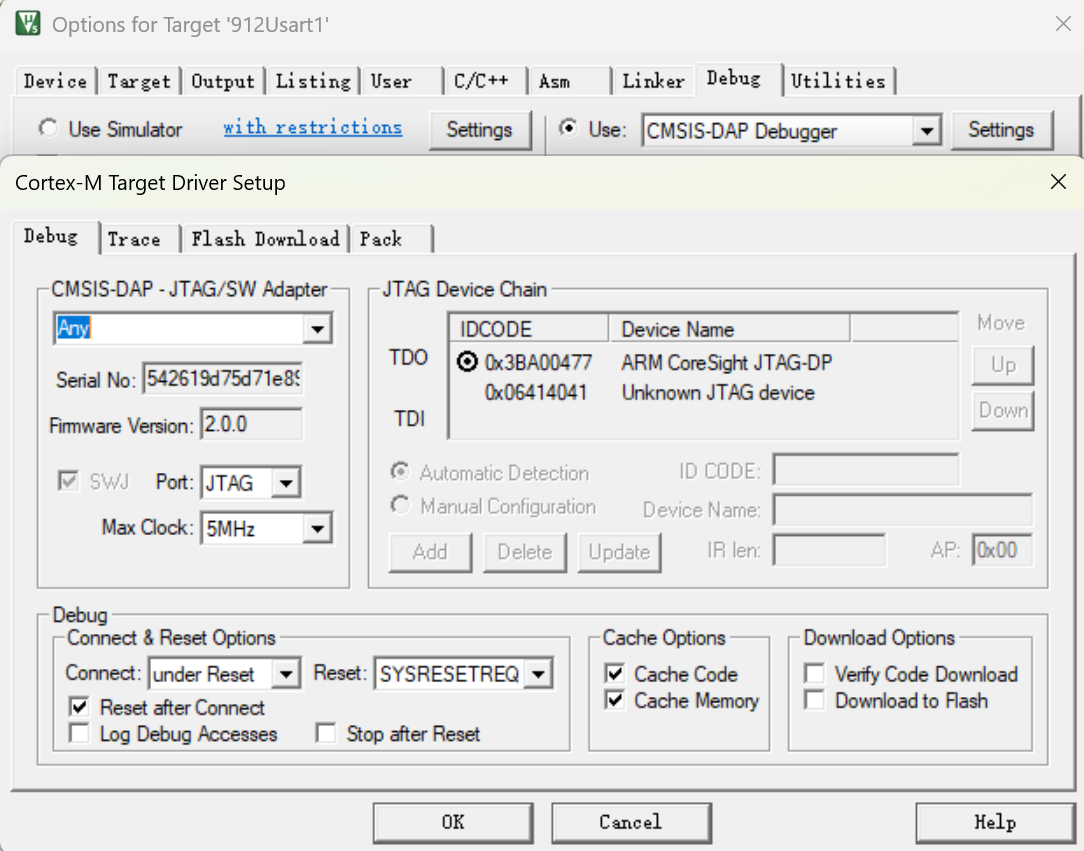
Task: Click Settings button beside Use Simulator
Action: [x=479, y=129]
